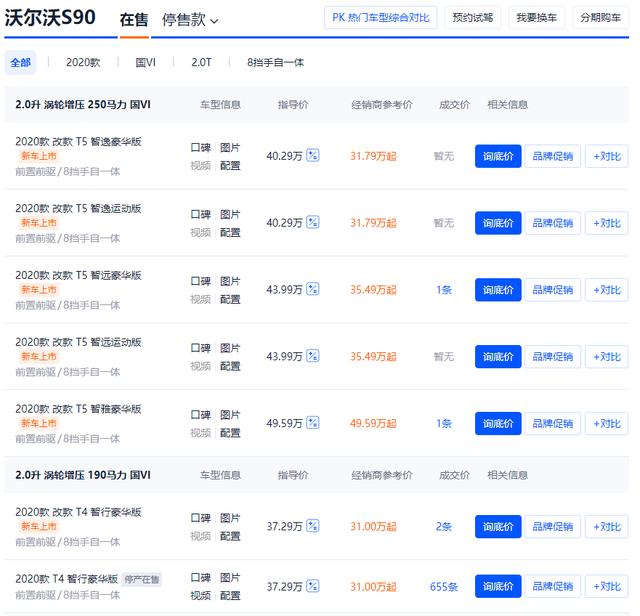Click the 我要换车 button

[x=536, y=18]
